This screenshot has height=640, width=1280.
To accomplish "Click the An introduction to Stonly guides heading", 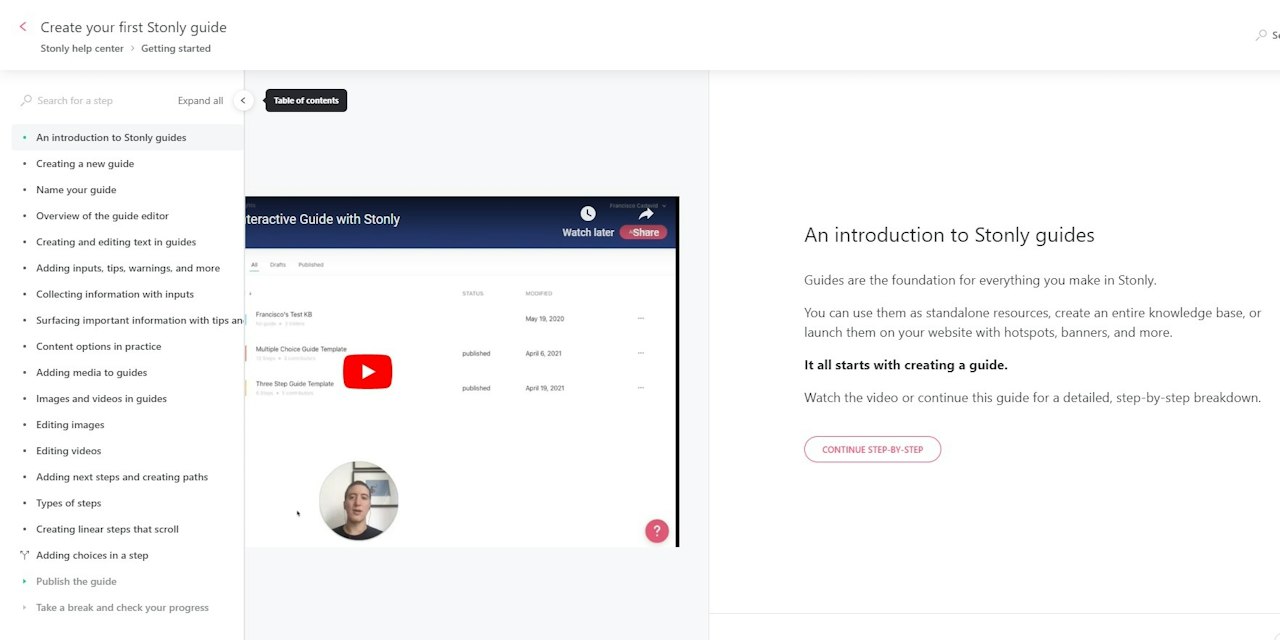I will coord(949,235).
